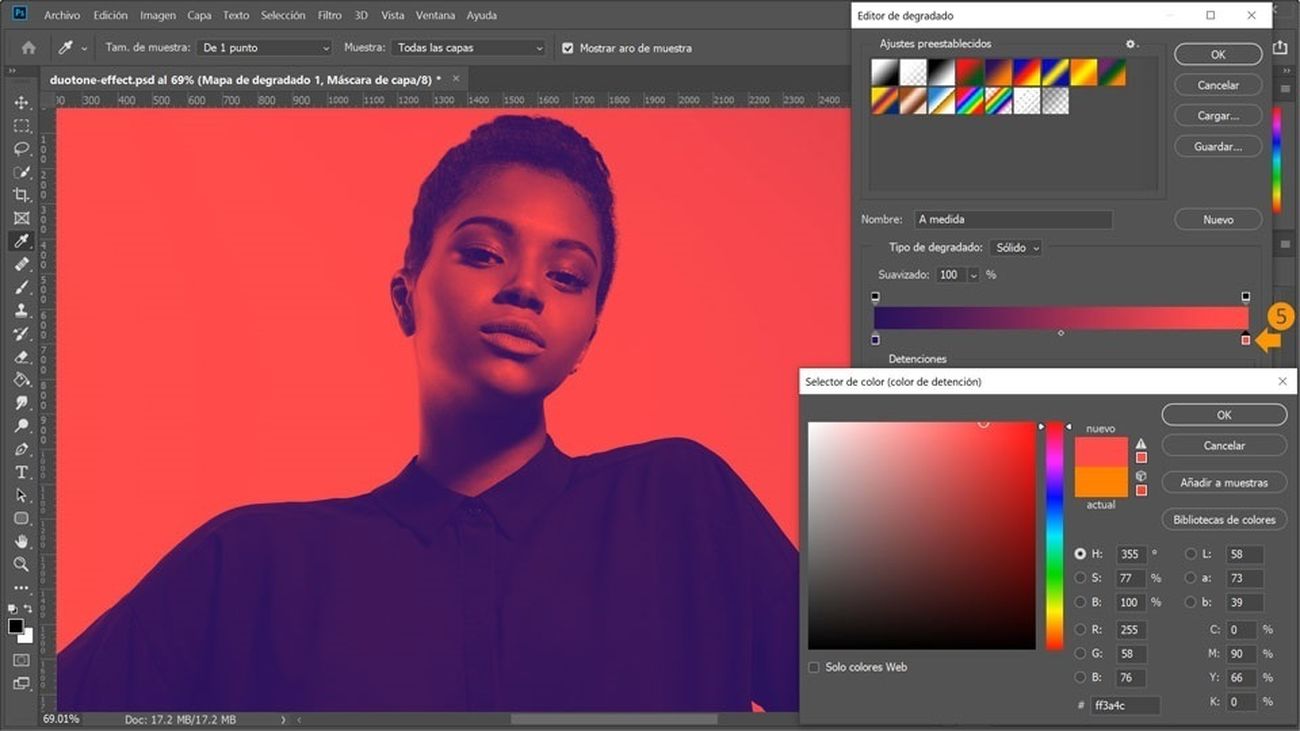This screenshot has width=1300, height=731.
Task: Select the Hand tool
Action: pos(21,541)
